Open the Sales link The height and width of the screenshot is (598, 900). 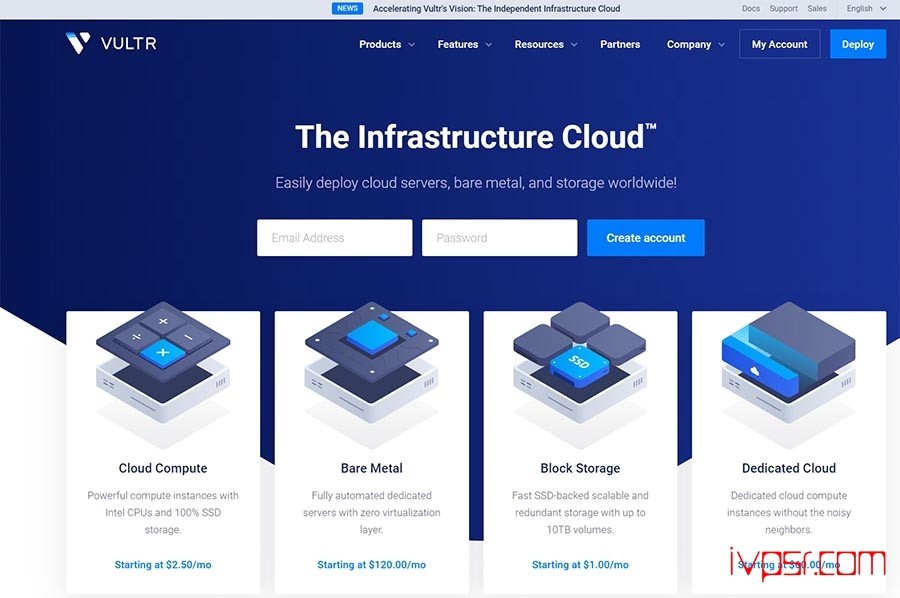817,9
